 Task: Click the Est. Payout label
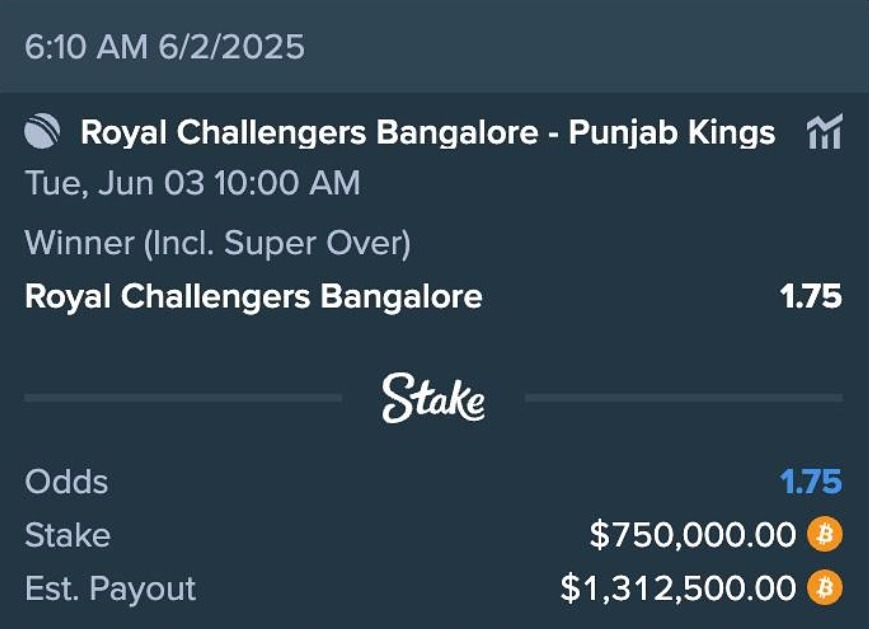(x=110, y=588)
